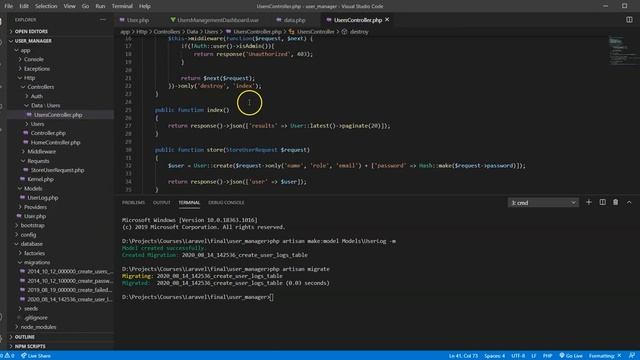Switch to the PROBLEMS panel tab
The height and width of the screenshot is (360, 640).
[x=133, y=202]
